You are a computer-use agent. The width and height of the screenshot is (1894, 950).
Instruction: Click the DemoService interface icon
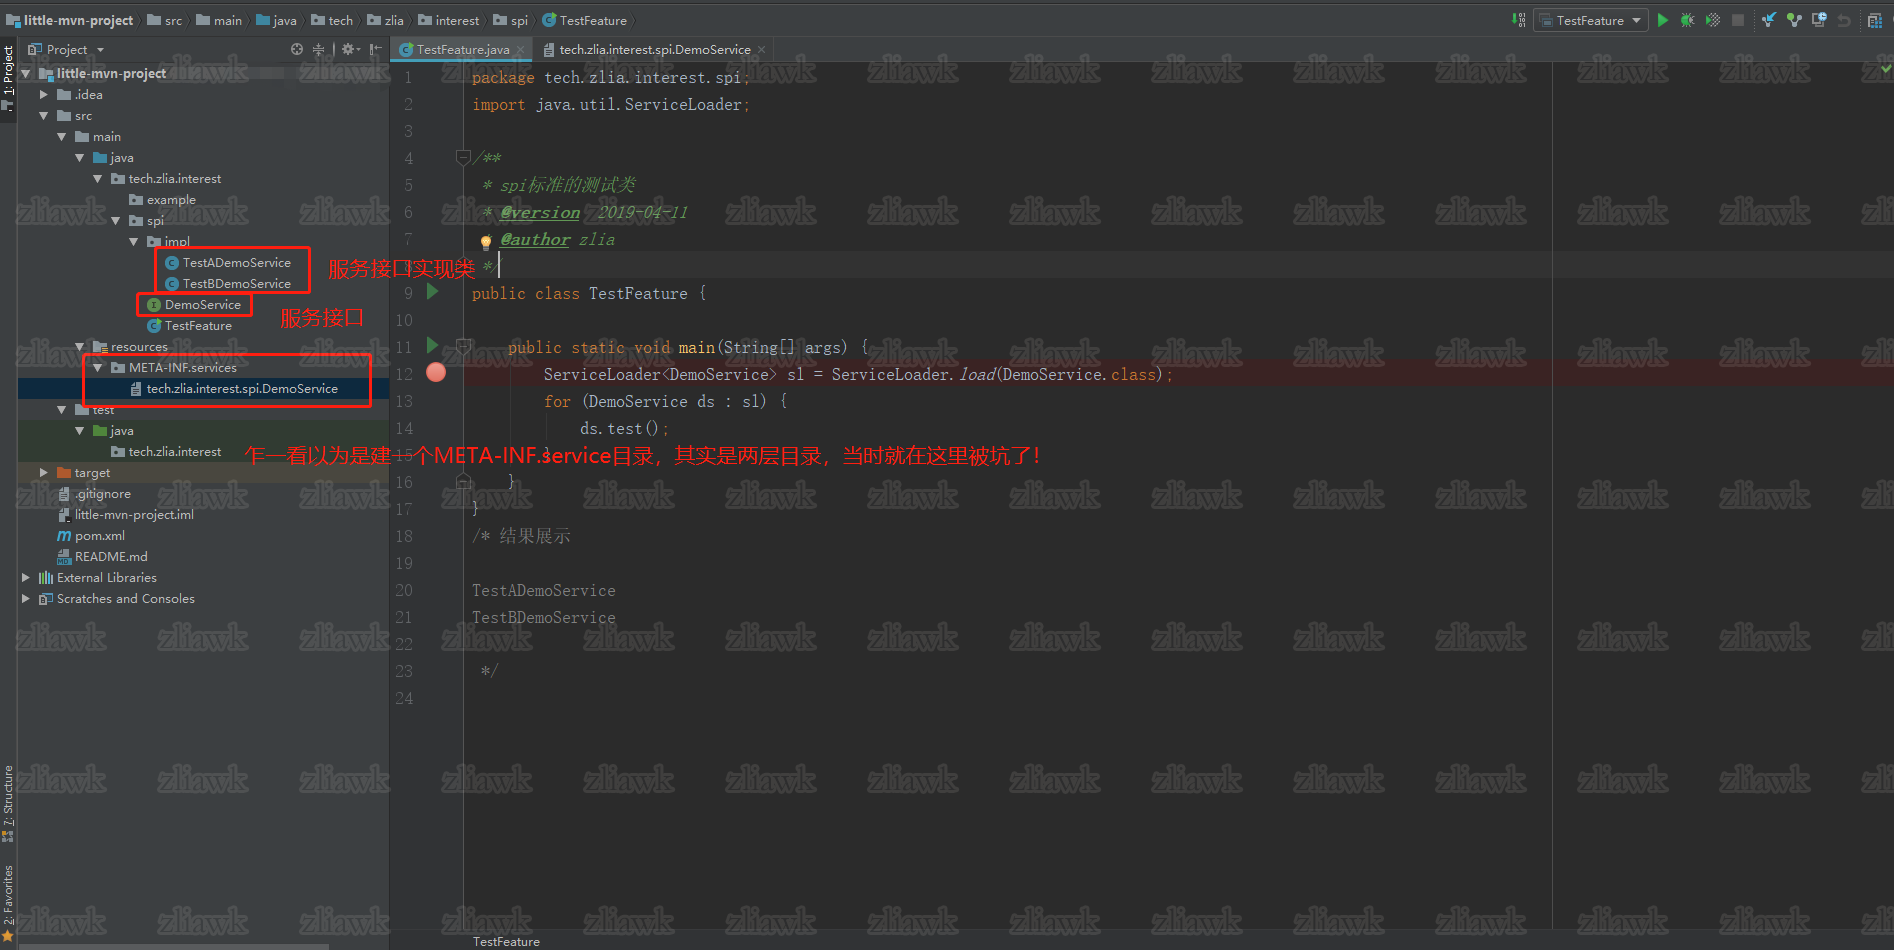(x=154, y=305)
